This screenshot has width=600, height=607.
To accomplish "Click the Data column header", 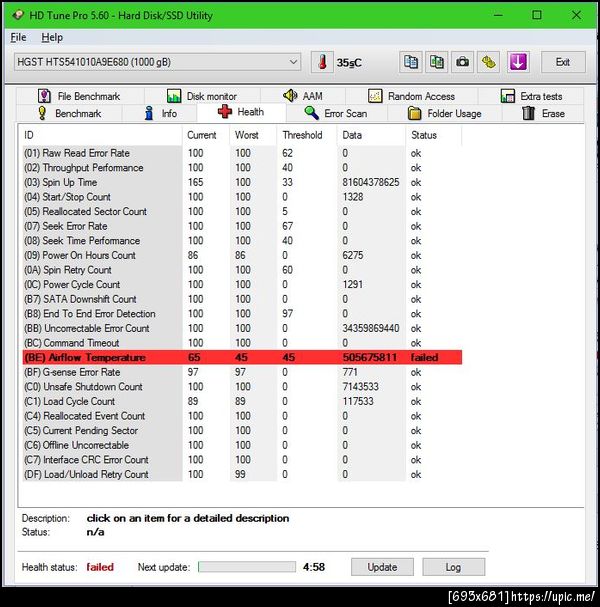I will (x=371, y=135).
